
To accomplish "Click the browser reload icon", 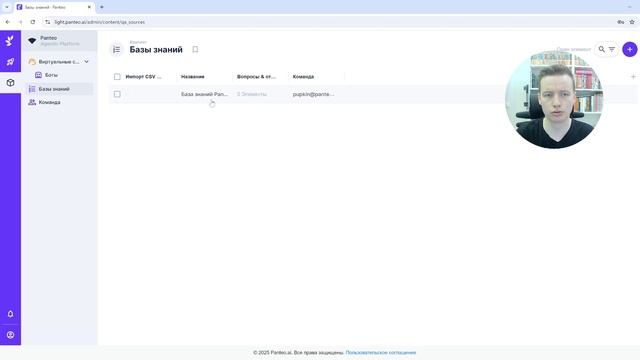I will tap(33, 22).
